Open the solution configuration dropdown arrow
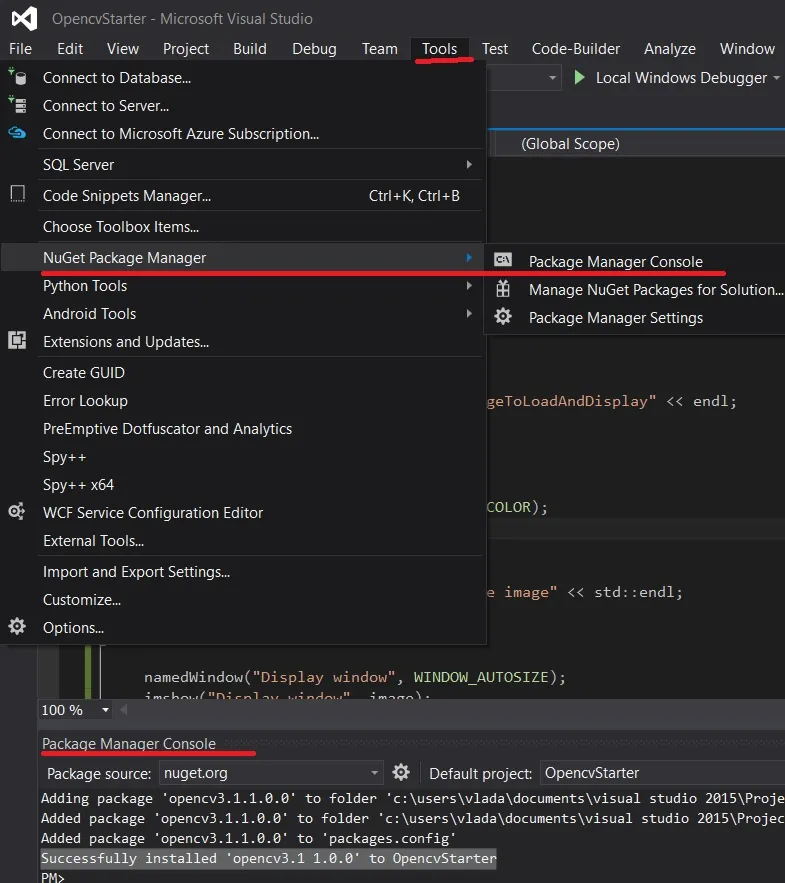785x883 pixels. [552, 78]
